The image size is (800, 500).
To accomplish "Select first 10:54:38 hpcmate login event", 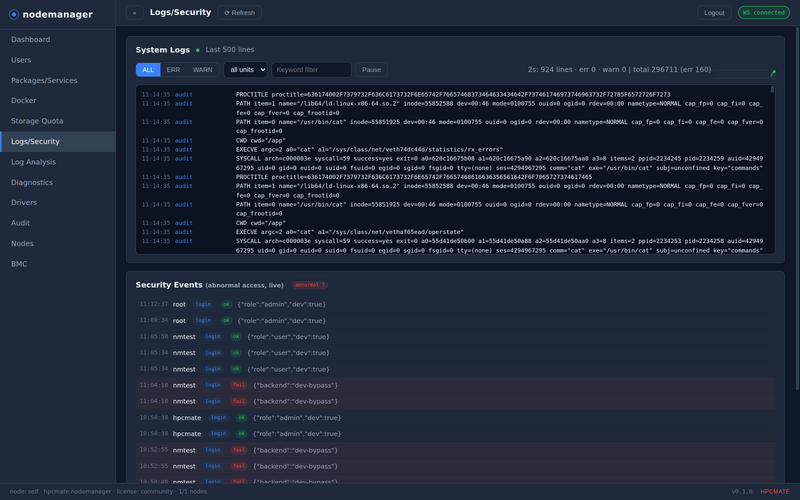I will (x=456, y=418).
